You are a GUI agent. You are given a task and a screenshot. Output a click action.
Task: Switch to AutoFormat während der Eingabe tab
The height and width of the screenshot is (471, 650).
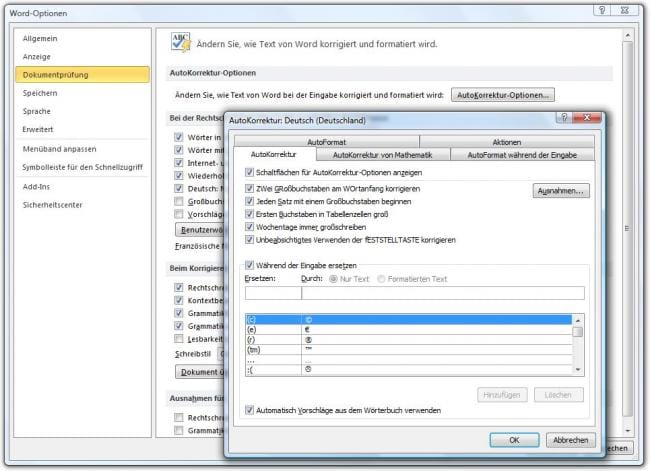coord(522,155)
